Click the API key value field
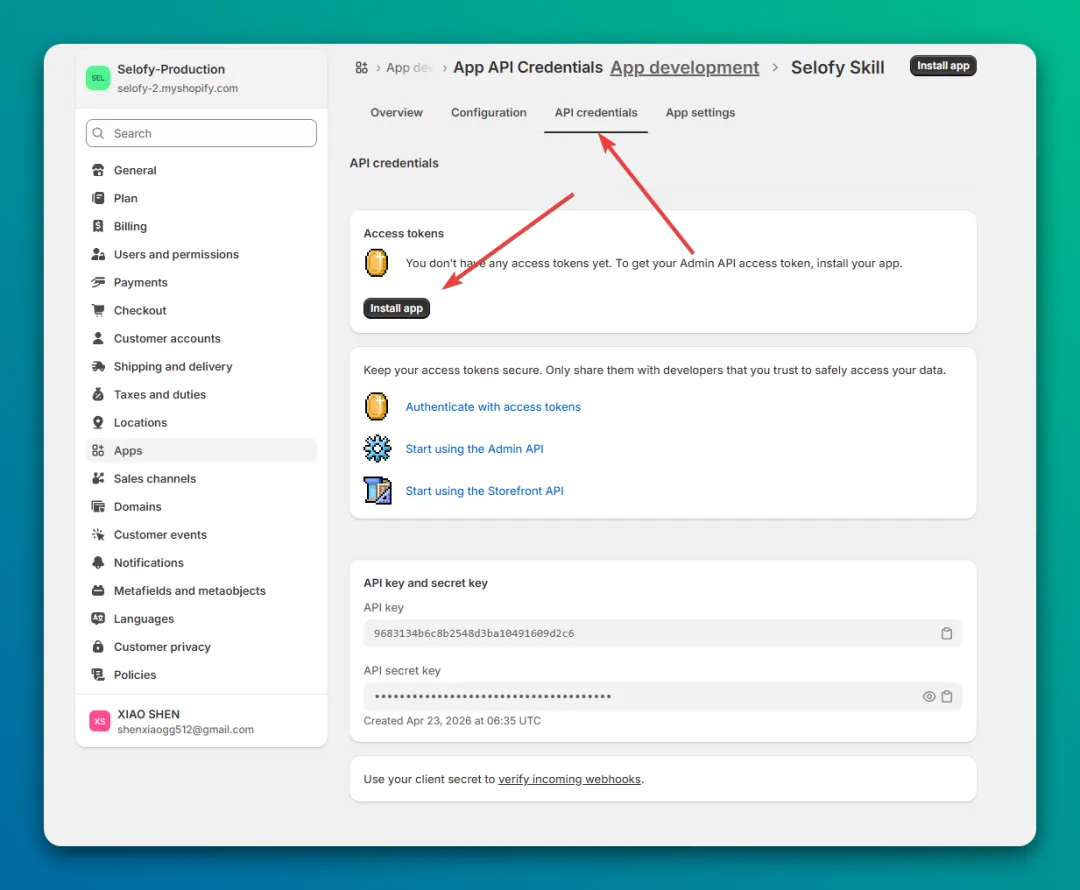 pyautogui.click(x=662, y=633)
